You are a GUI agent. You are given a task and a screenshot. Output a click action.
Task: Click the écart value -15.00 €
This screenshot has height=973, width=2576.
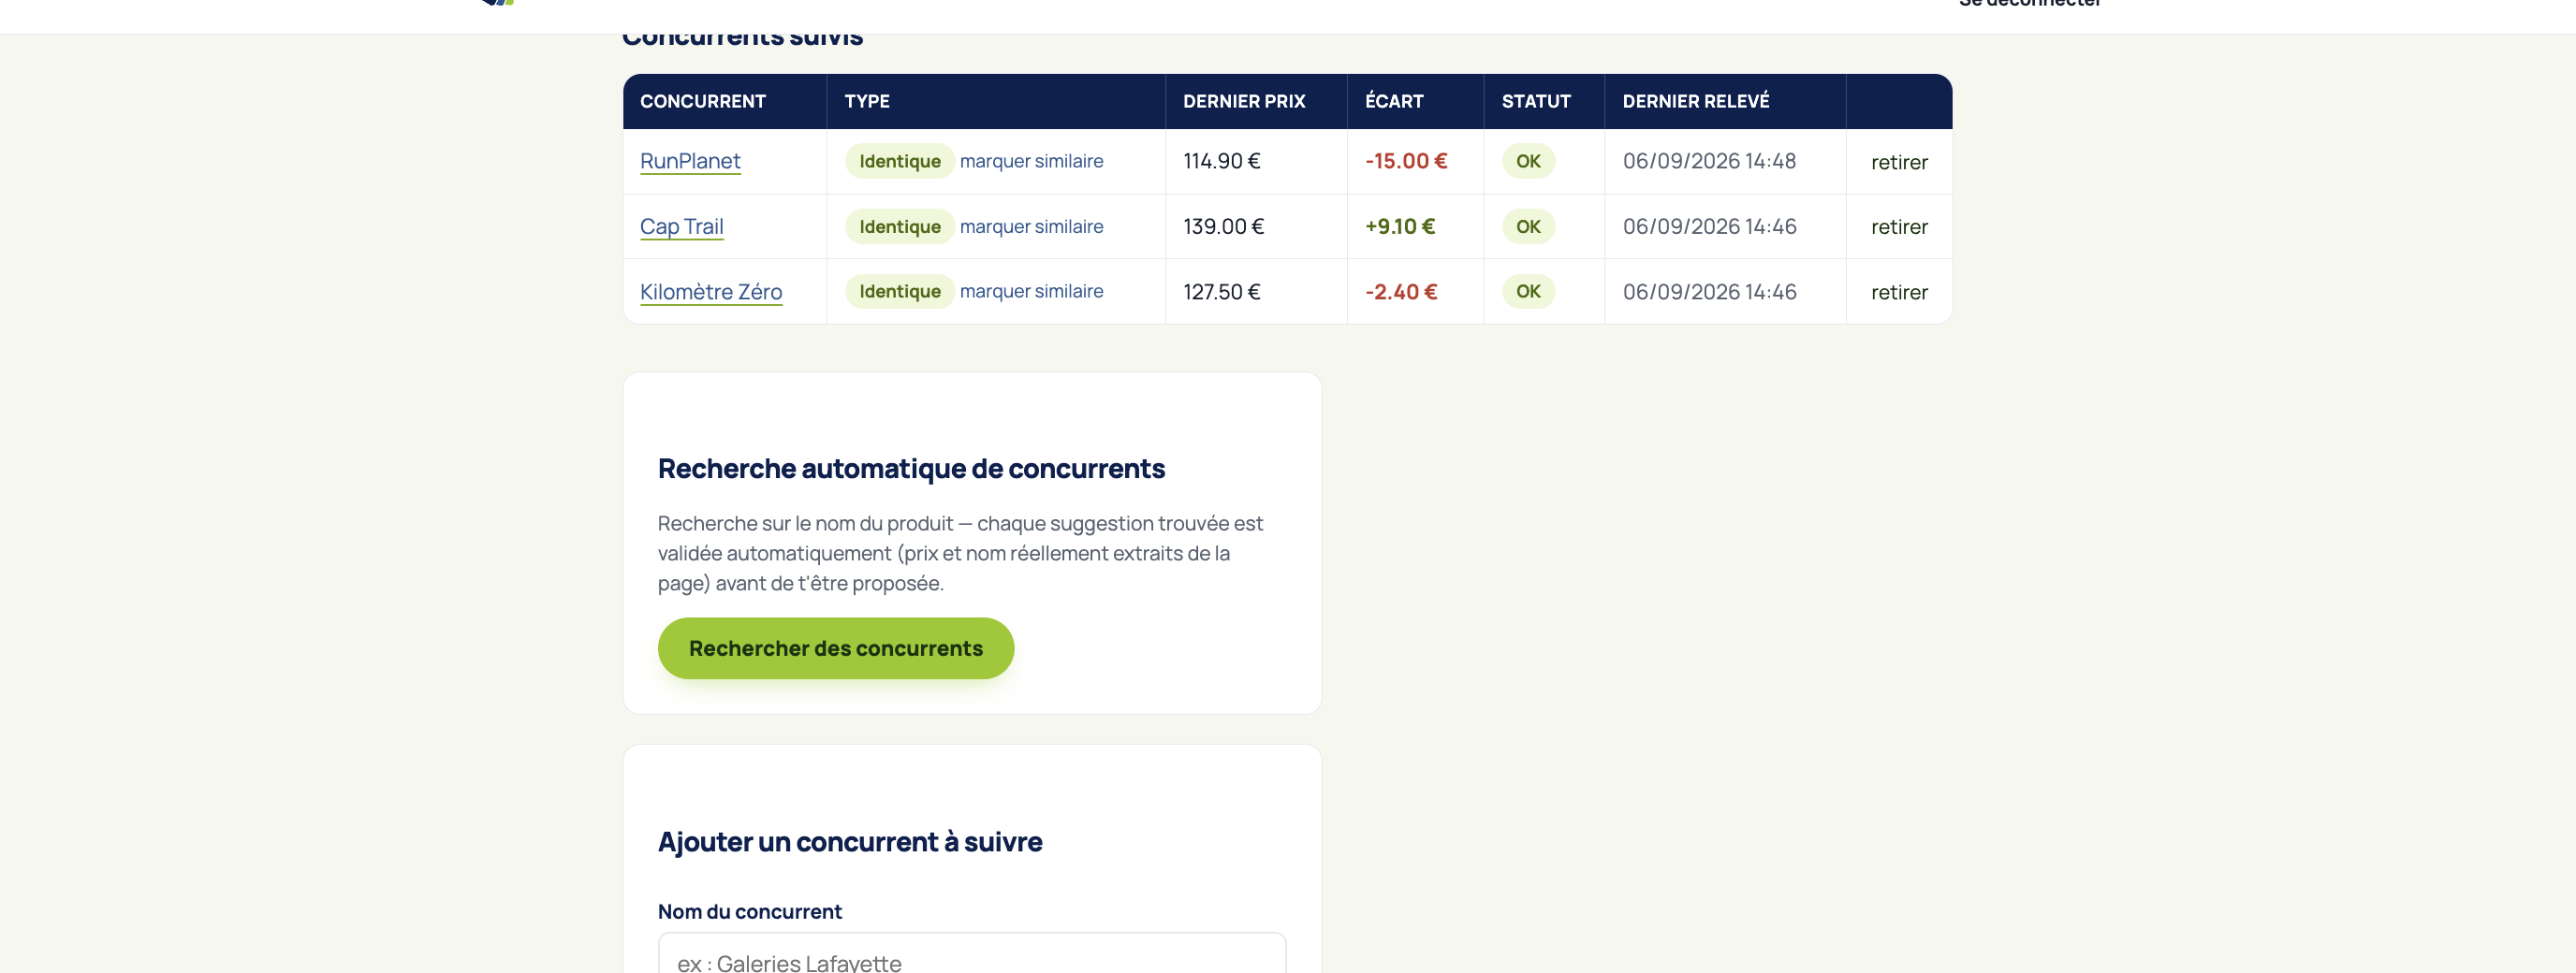click(x=1406, y=161)
